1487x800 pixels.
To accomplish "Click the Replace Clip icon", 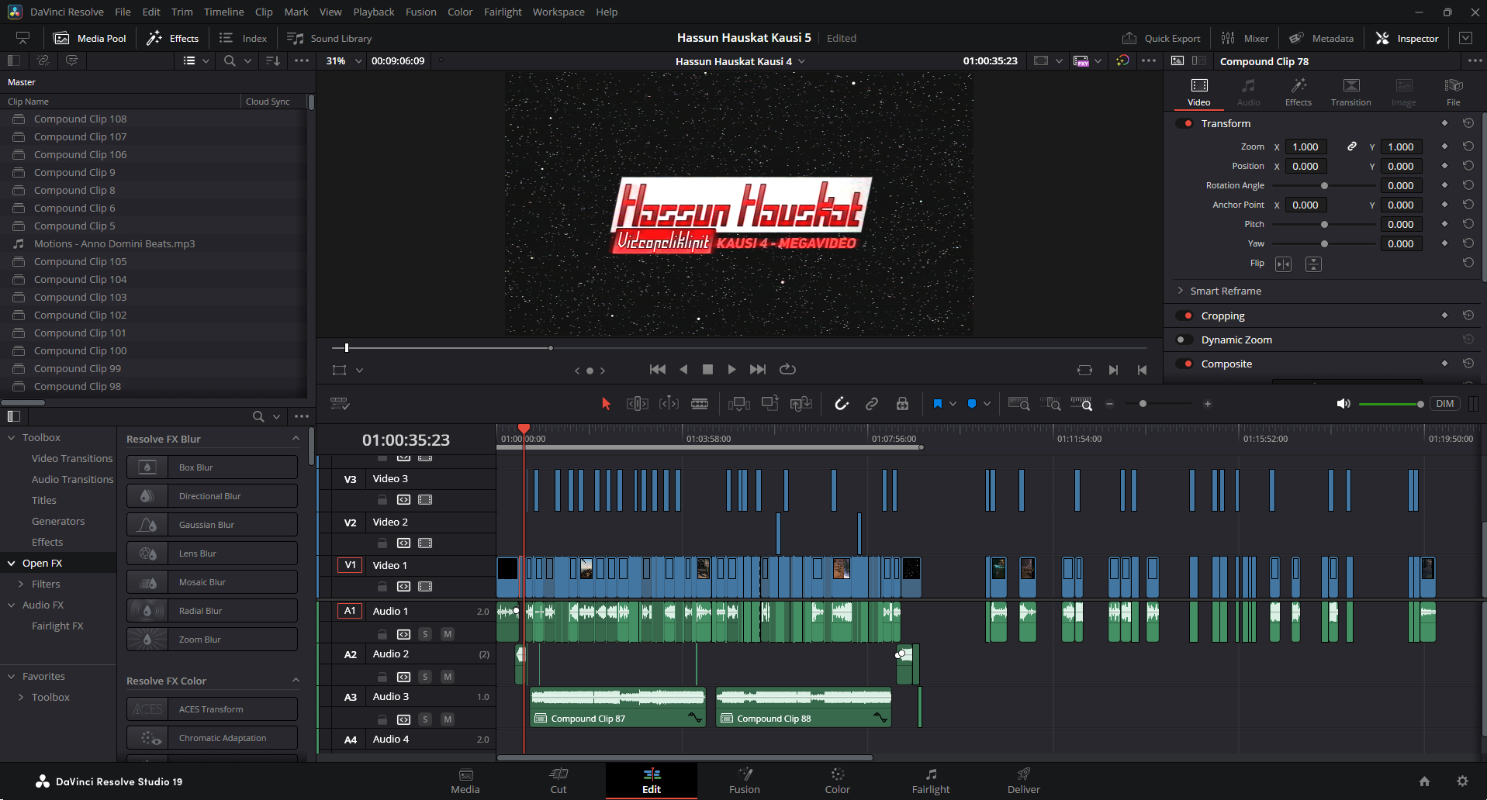I will tap(801, 404).
